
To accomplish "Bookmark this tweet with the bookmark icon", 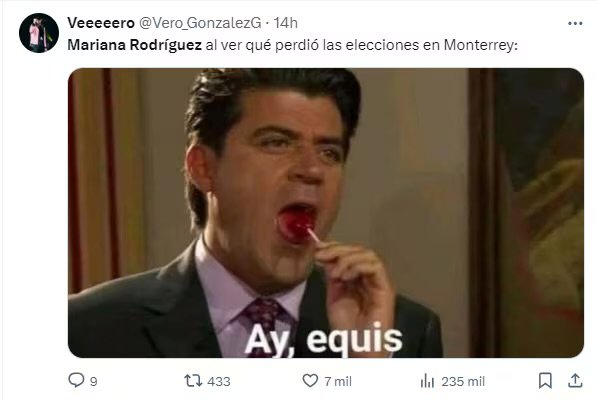I will (545, 380).
